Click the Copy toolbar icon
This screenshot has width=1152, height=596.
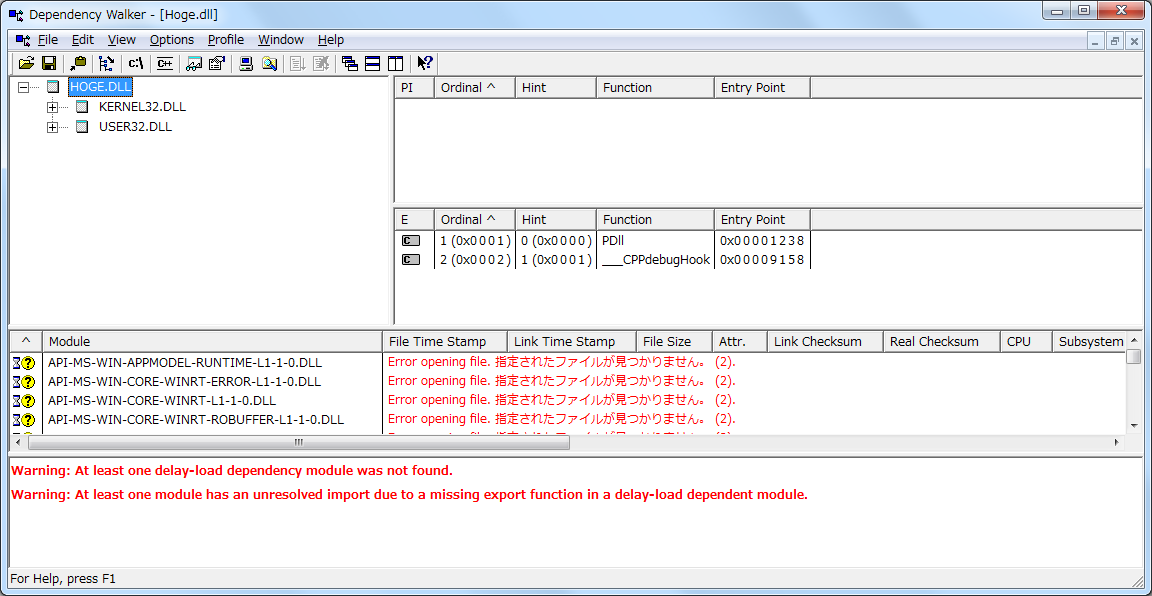[x=78, y=63]
